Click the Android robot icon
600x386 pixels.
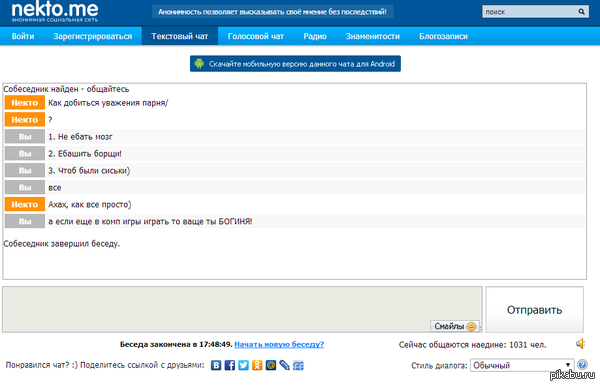point(199,64)
